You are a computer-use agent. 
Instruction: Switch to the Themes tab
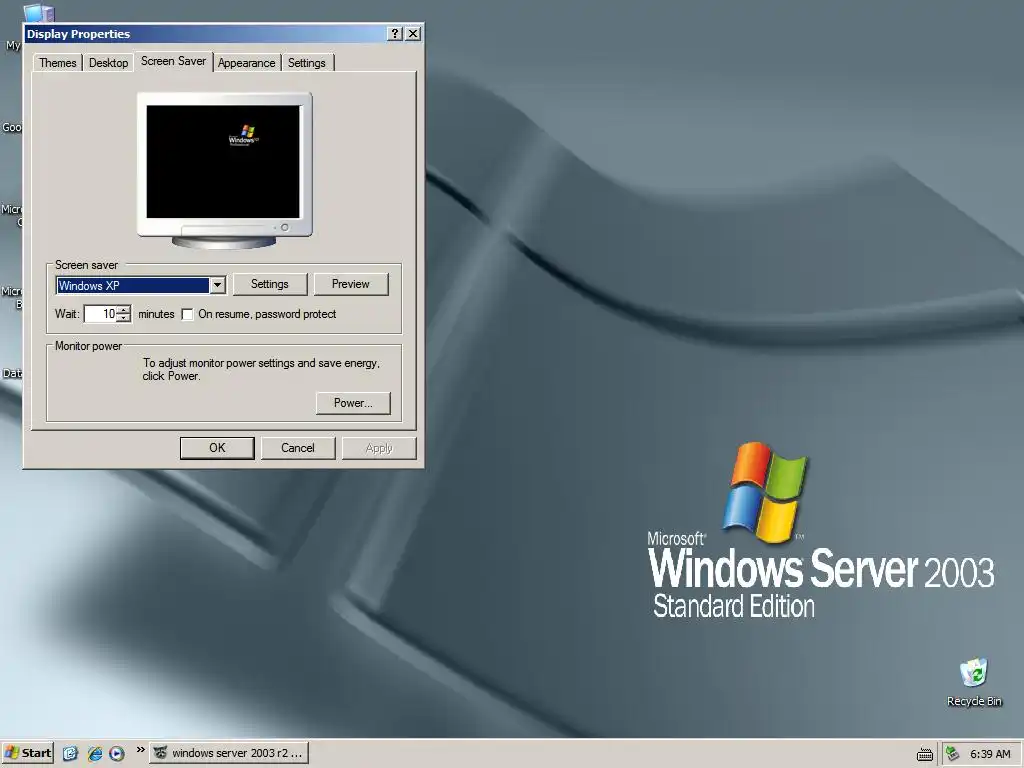click(x=57, y=63)
